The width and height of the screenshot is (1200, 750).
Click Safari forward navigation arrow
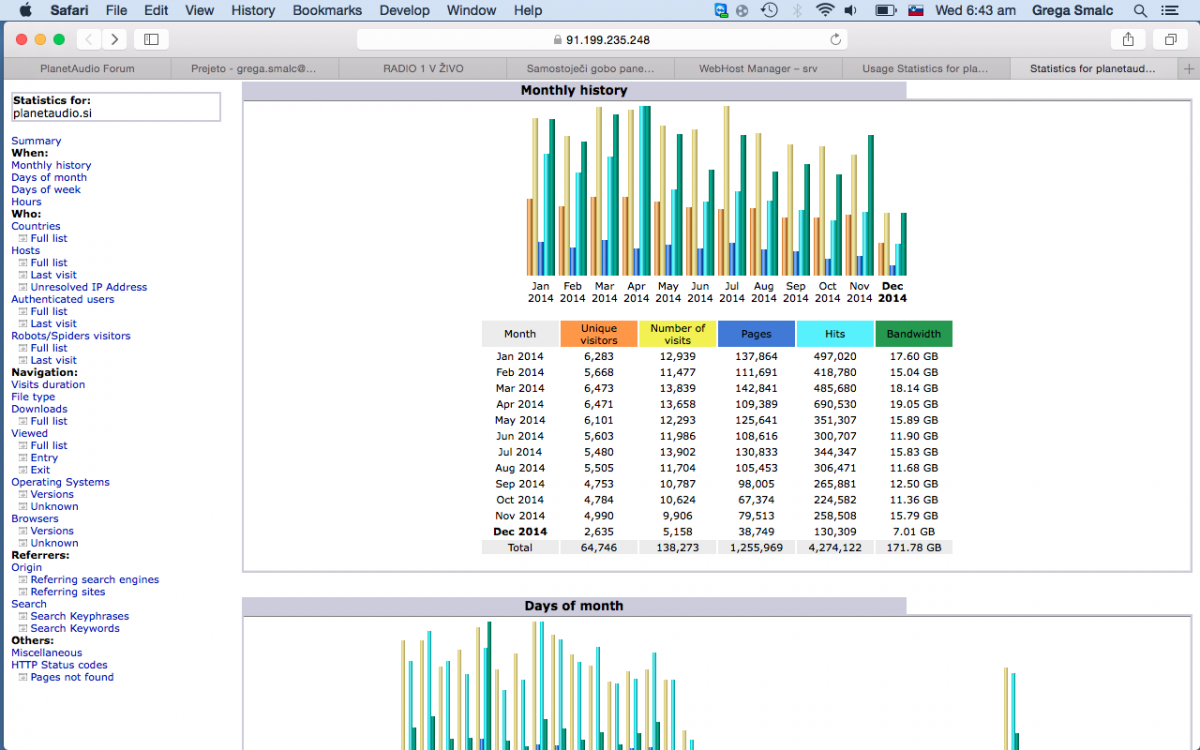click(115, 39)
